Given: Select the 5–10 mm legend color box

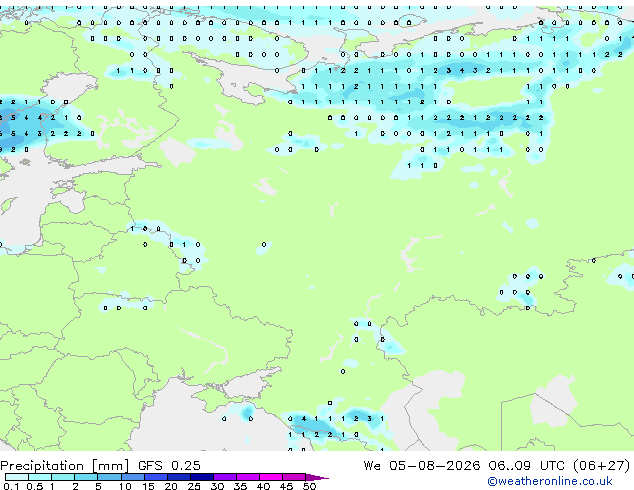Looking at the screenshot, I should click(x=110, y=477).
